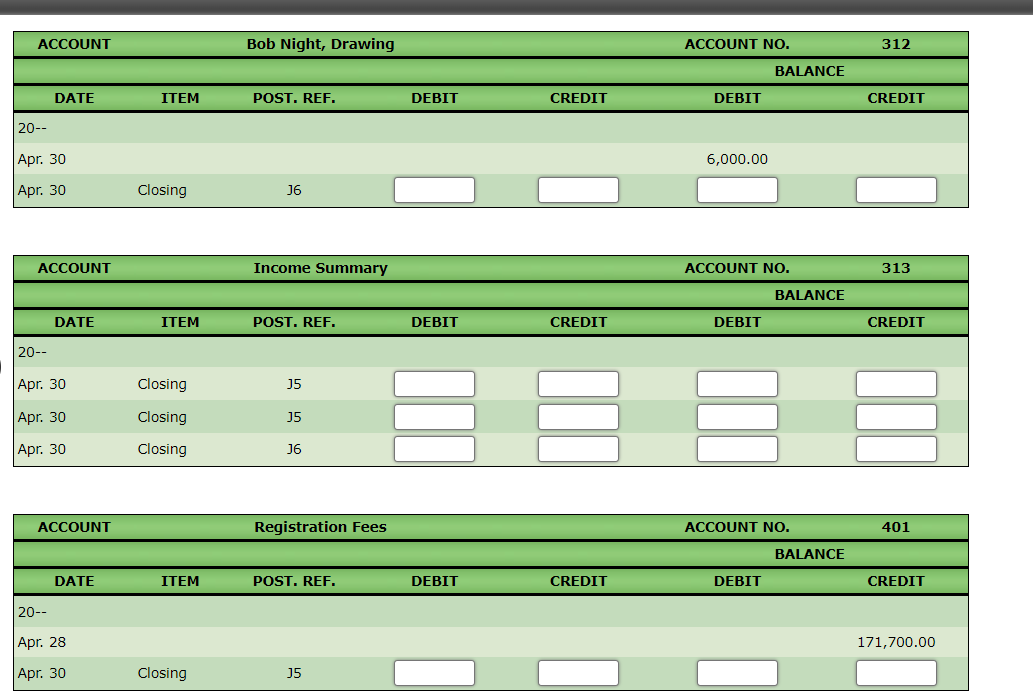Select Balance Debit field in second Income Summary row
The image size is (1033, 693).
[737, 417]
